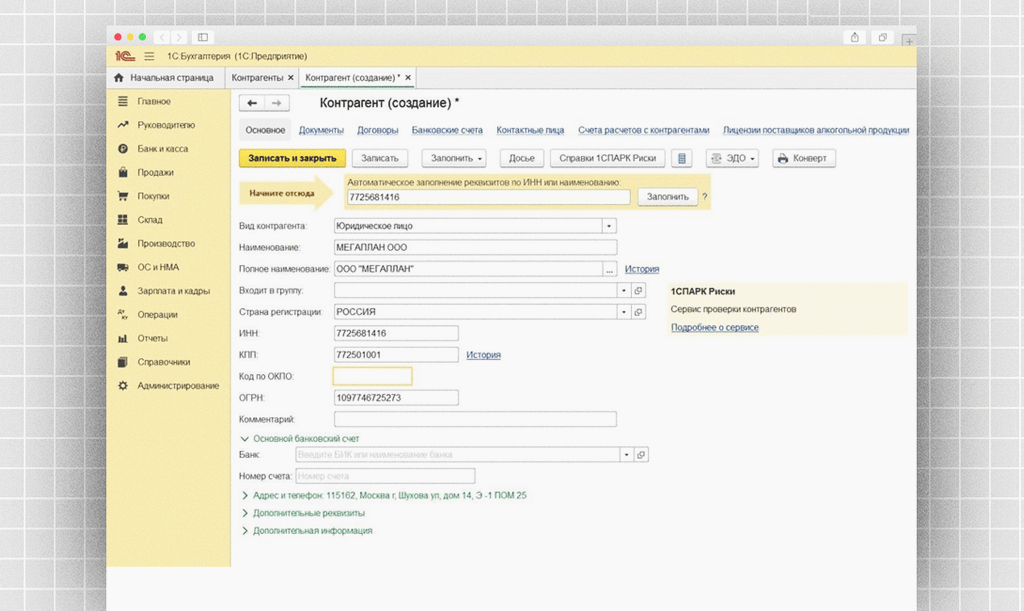
Task: Open the Покупки section
Action: [153, 196]
